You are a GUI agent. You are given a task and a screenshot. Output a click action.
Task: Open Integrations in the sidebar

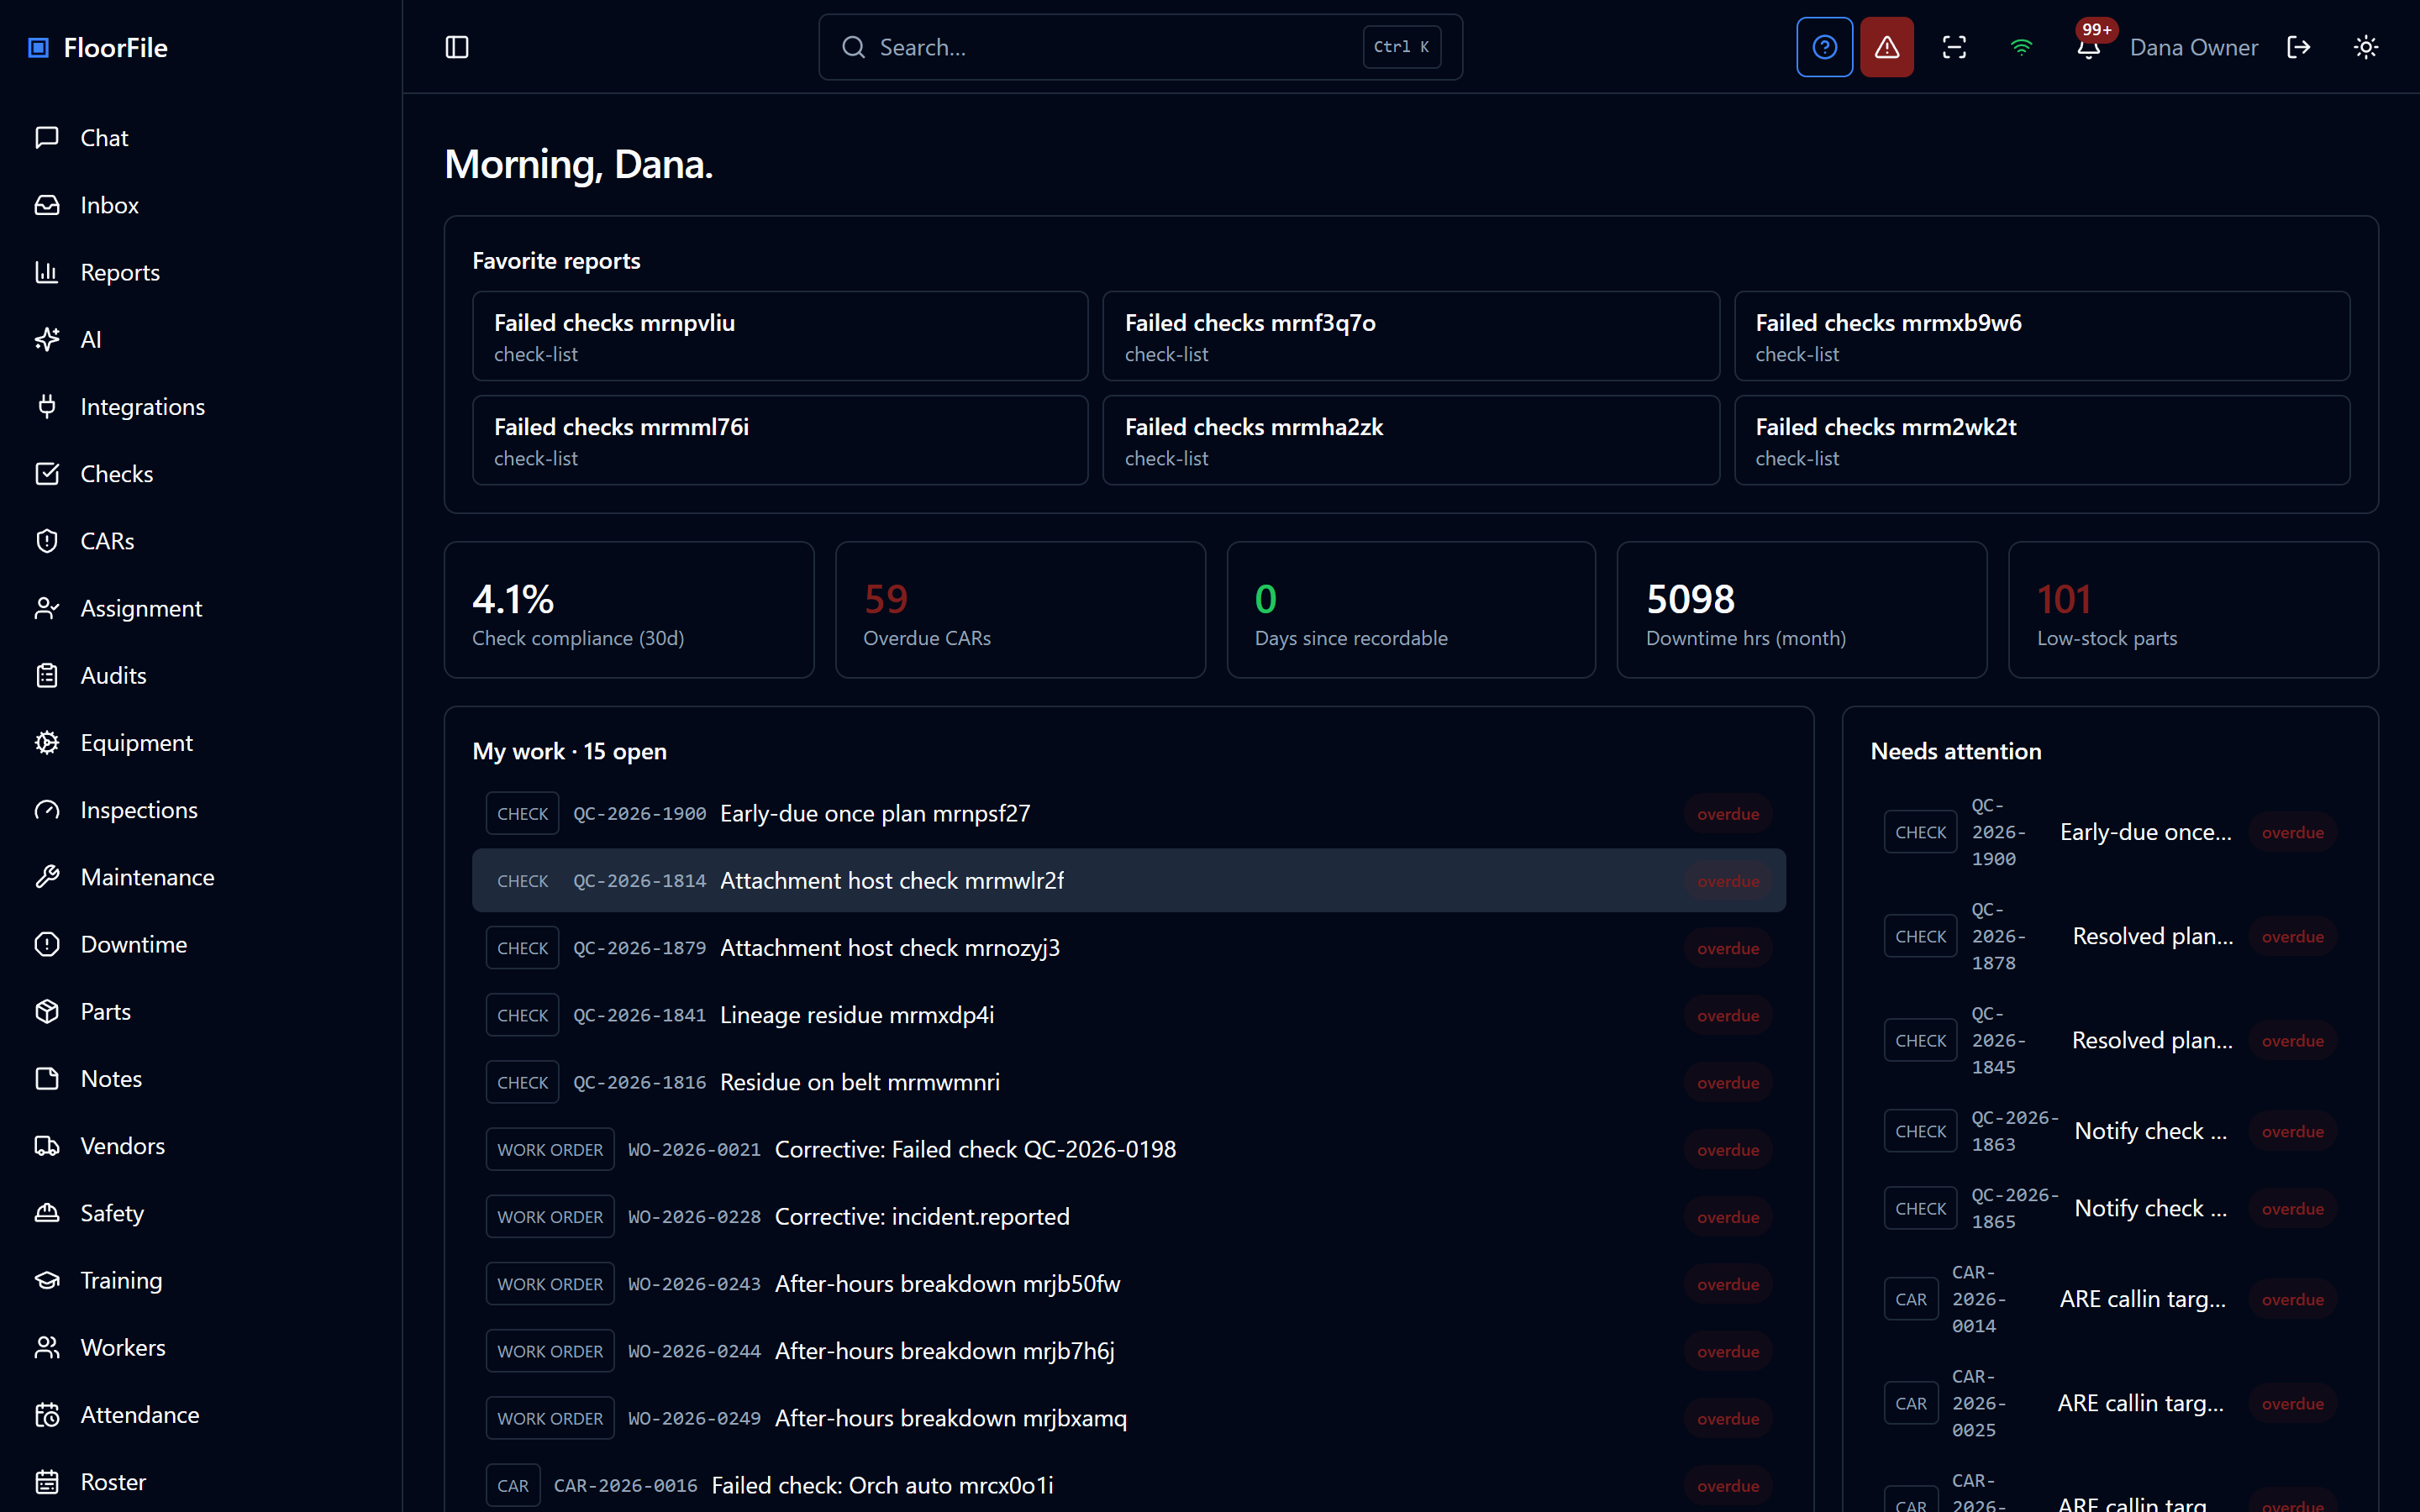(201, 407)
